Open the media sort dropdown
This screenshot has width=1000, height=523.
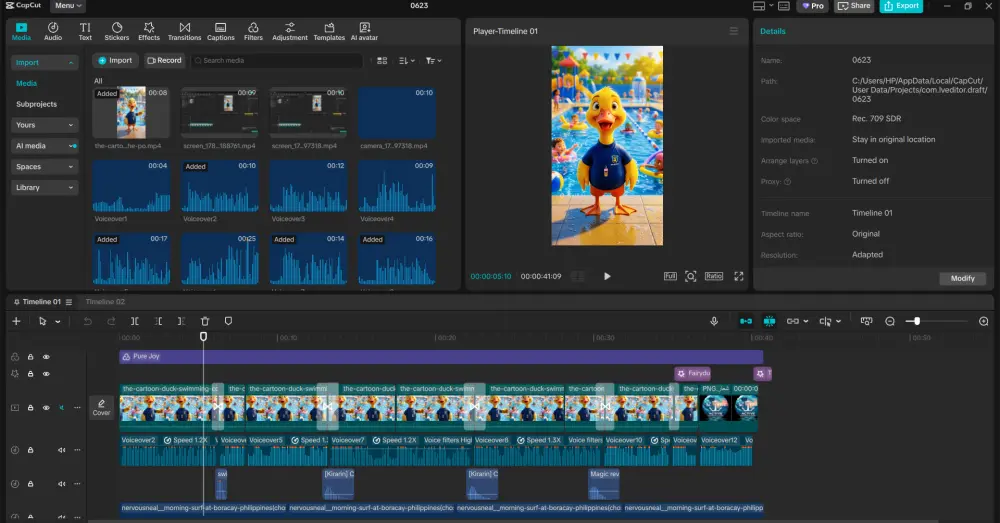(406, 61)
